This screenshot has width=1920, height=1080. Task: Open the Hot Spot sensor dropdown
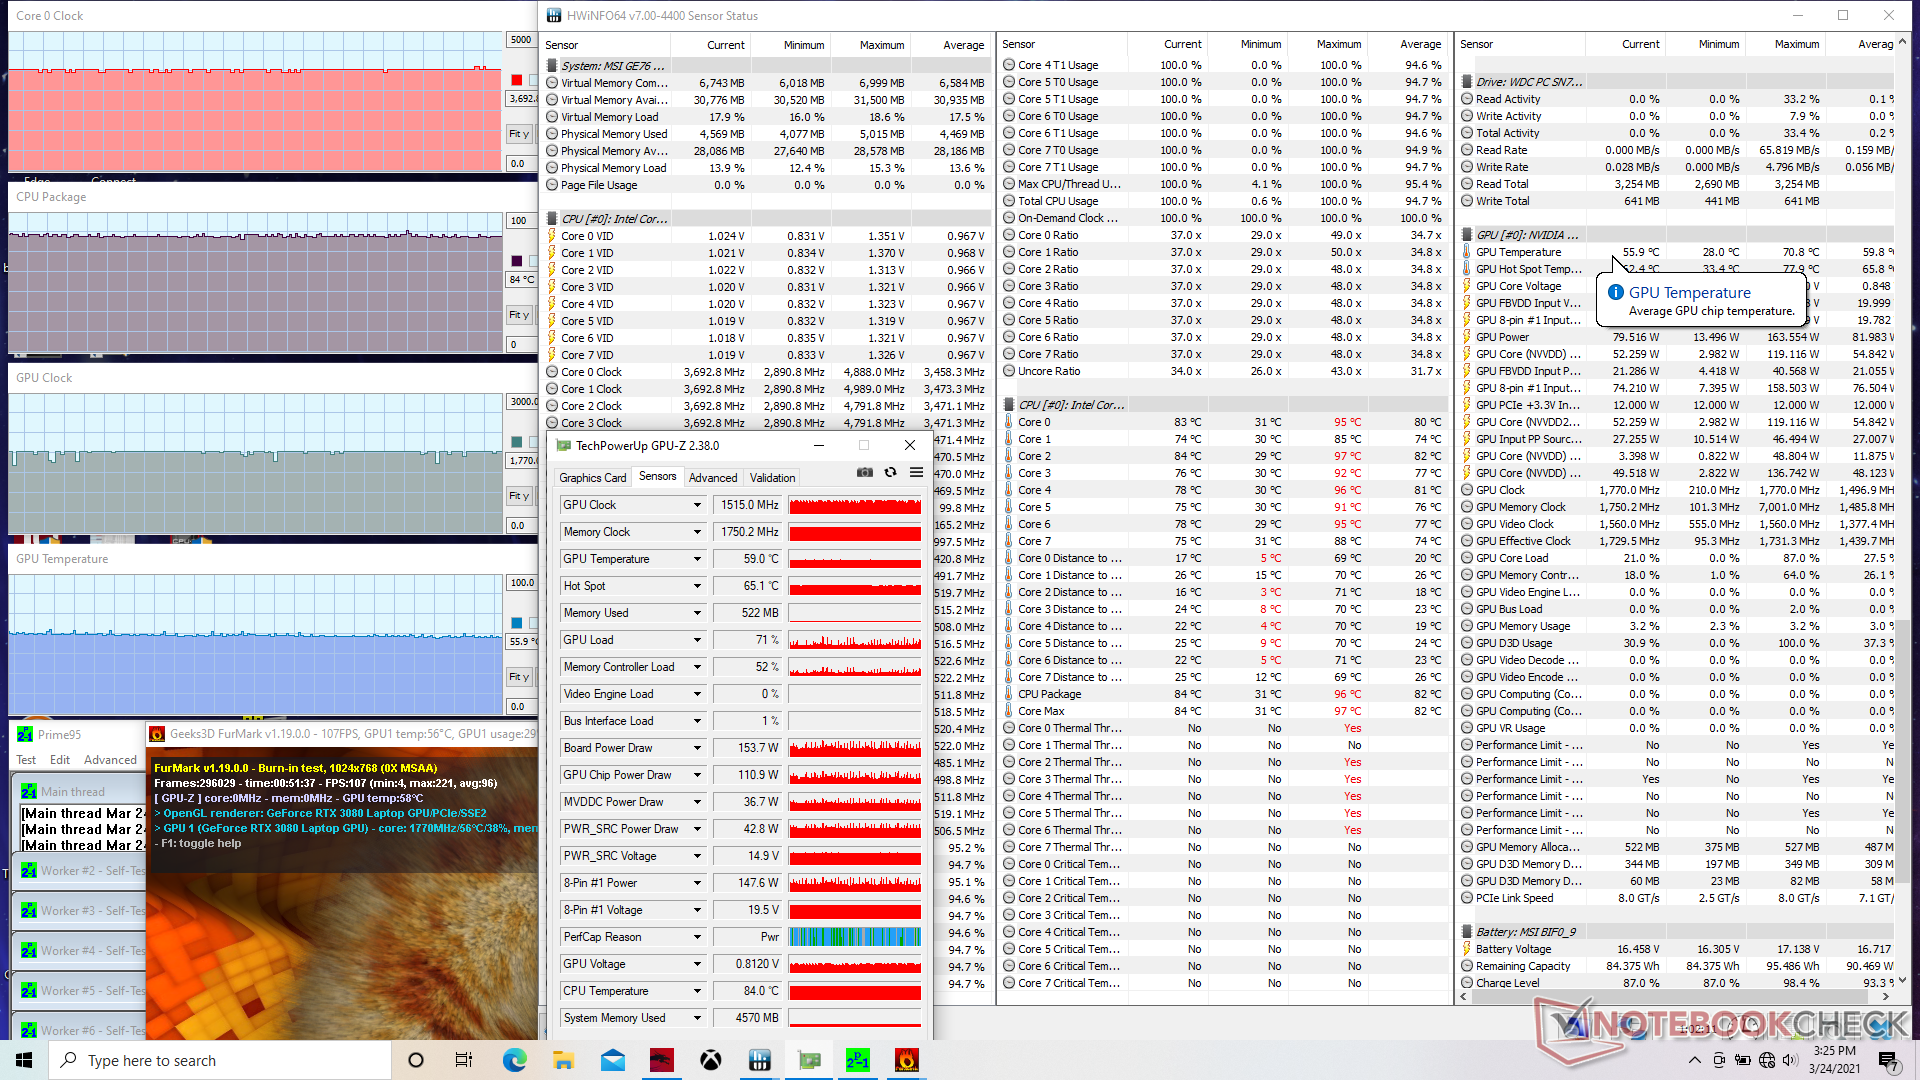[697, 586]
